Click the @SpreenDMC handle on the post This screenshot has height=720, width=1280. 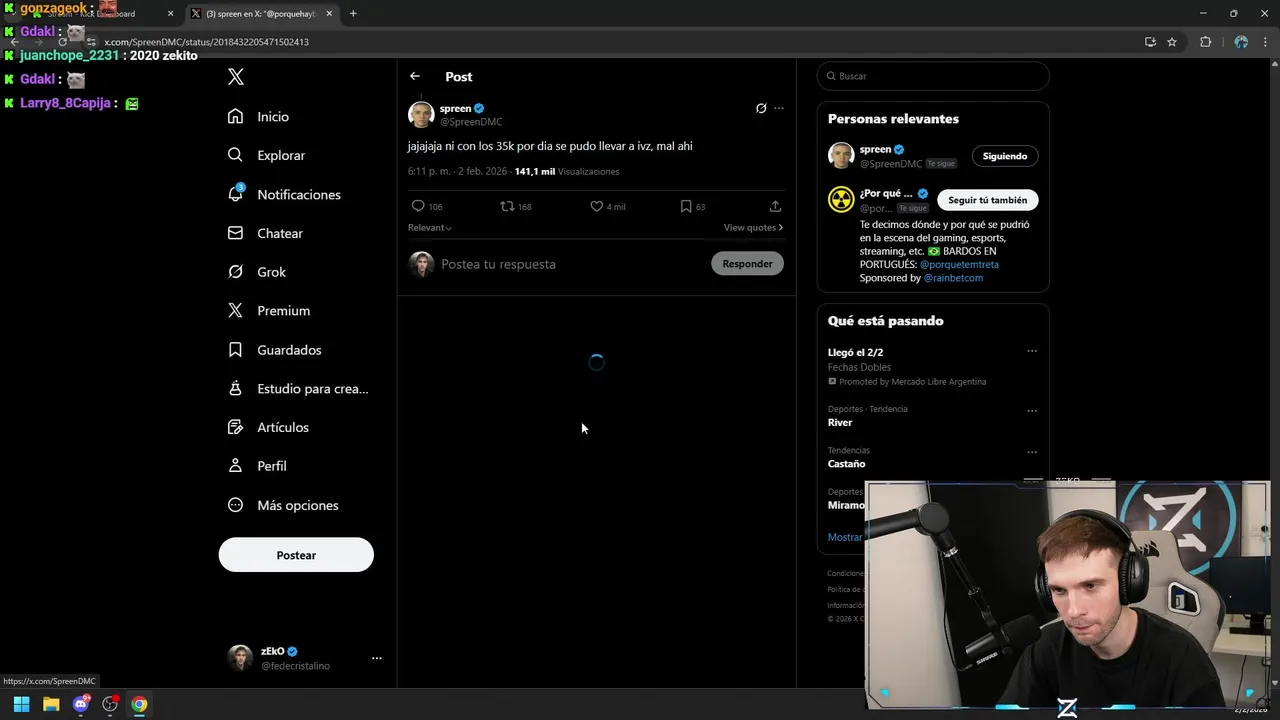tap(471, 122)
